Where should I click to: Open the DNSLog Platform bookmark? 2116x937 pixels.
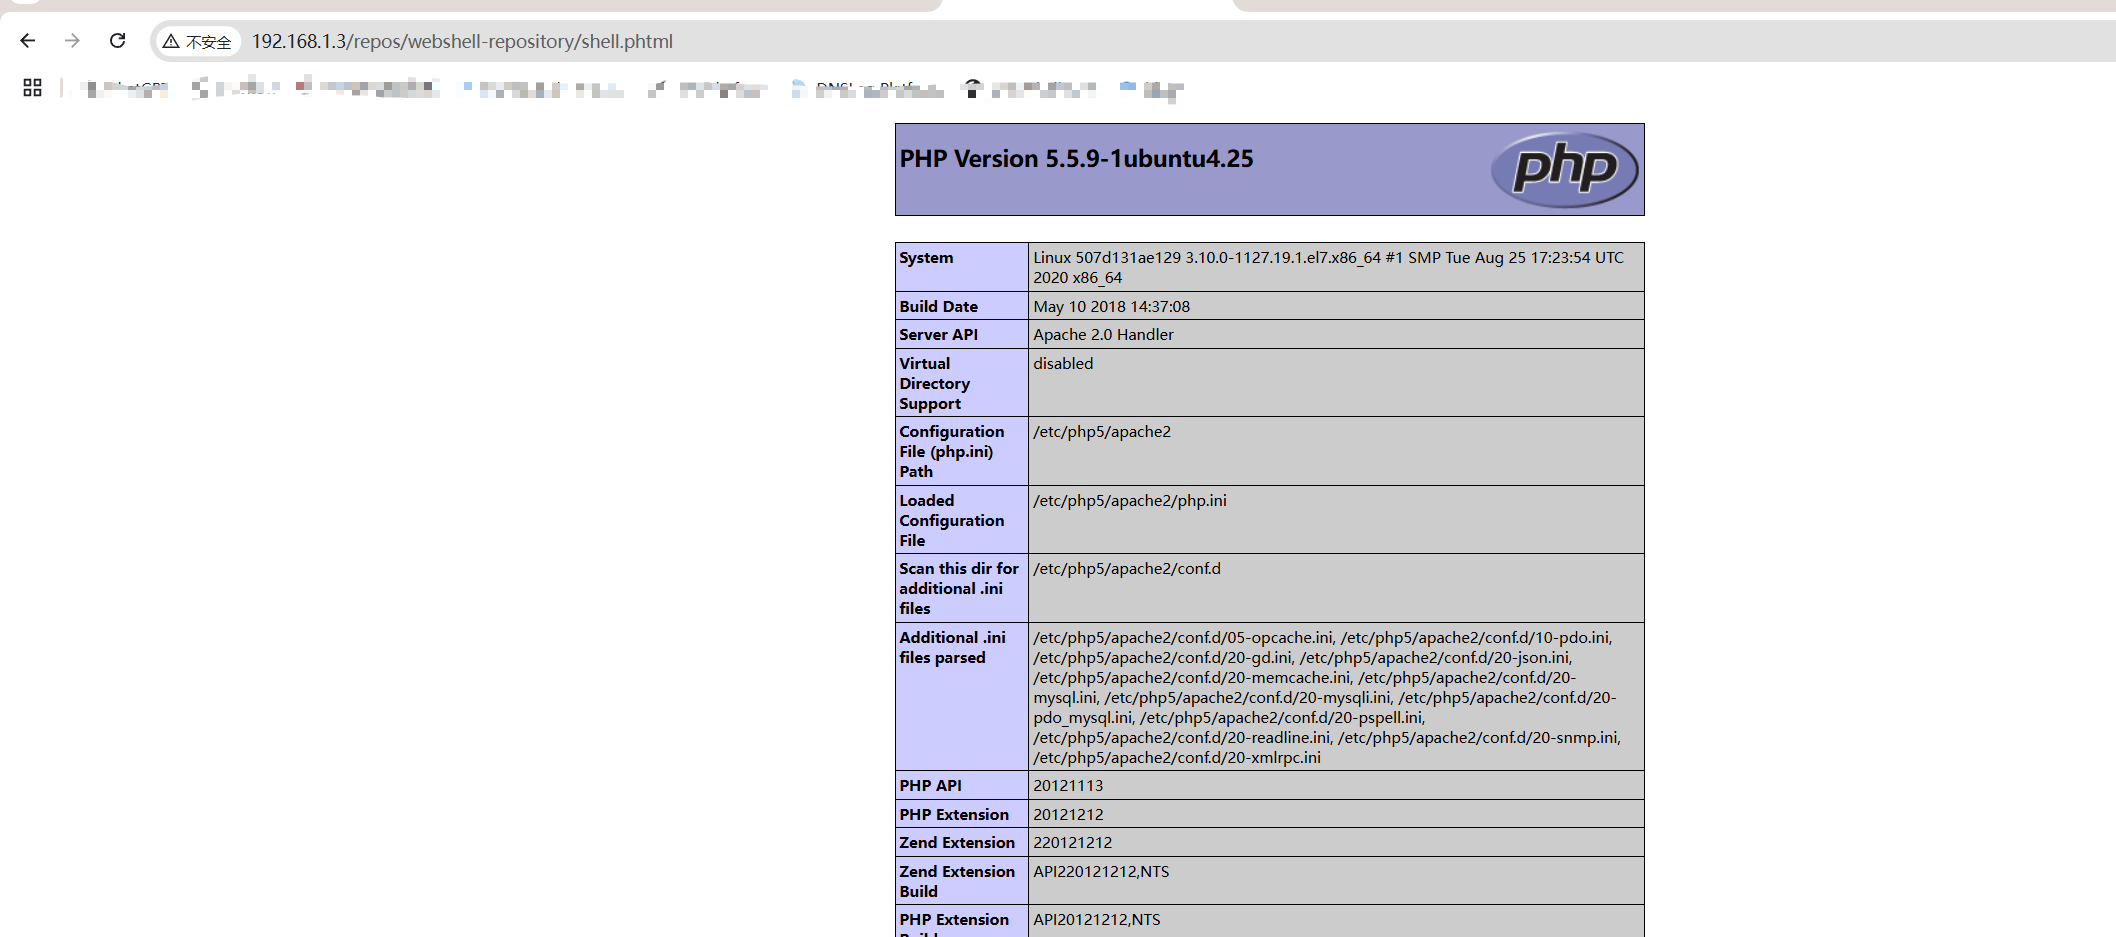868,89
